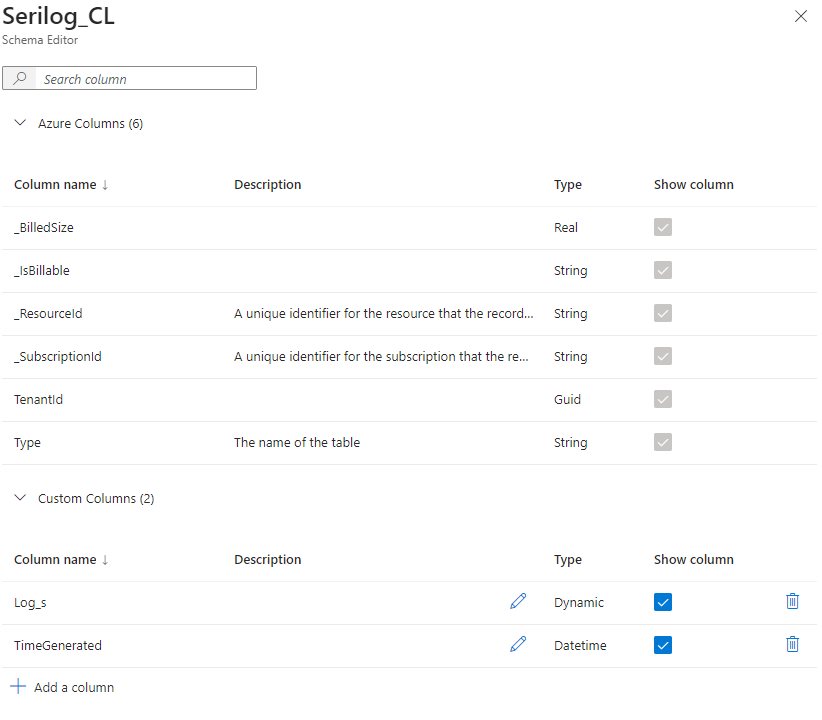Close the Schema Editor panel
Screen dimensions: 822x720
click(x=801, y=16)
